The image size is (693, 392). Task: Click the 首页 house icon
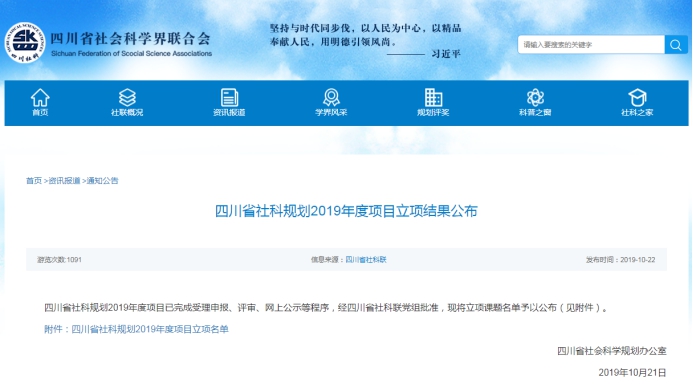click(x=40, y=97)
